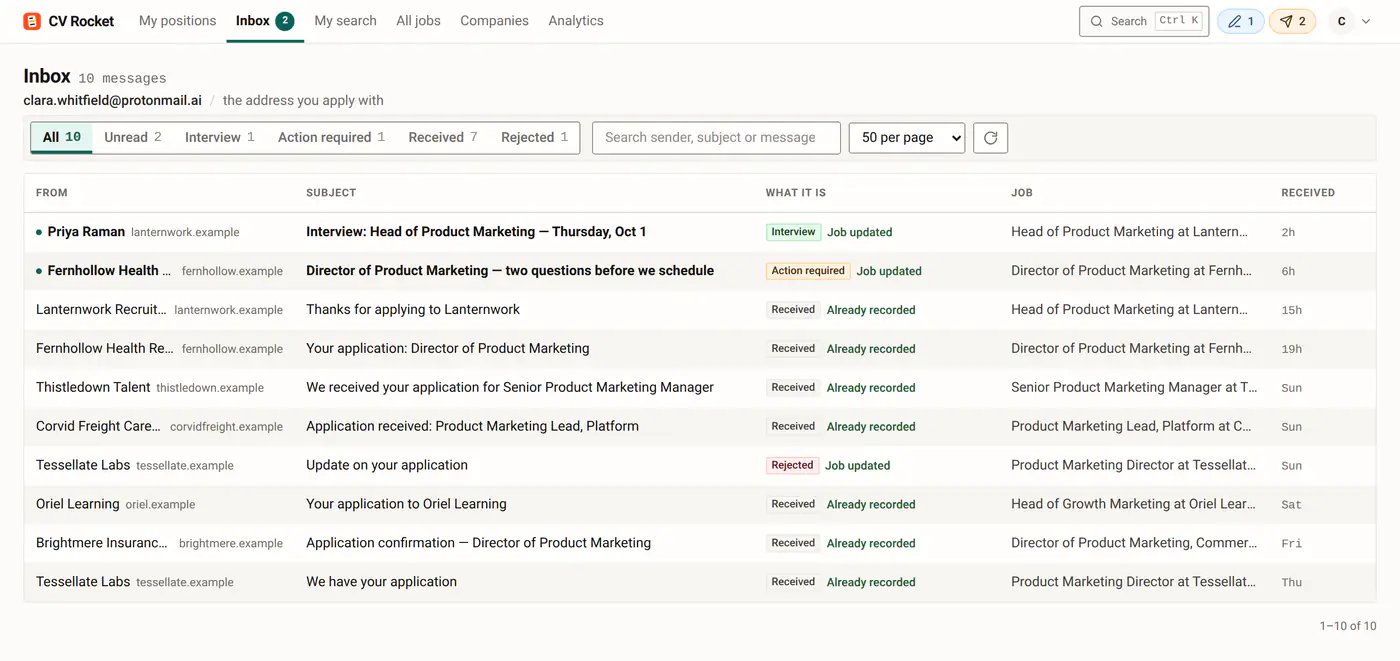Viewport: 1400px width, 661px height.
Task: Open the My search tab
Action: (x=345, y=20)
